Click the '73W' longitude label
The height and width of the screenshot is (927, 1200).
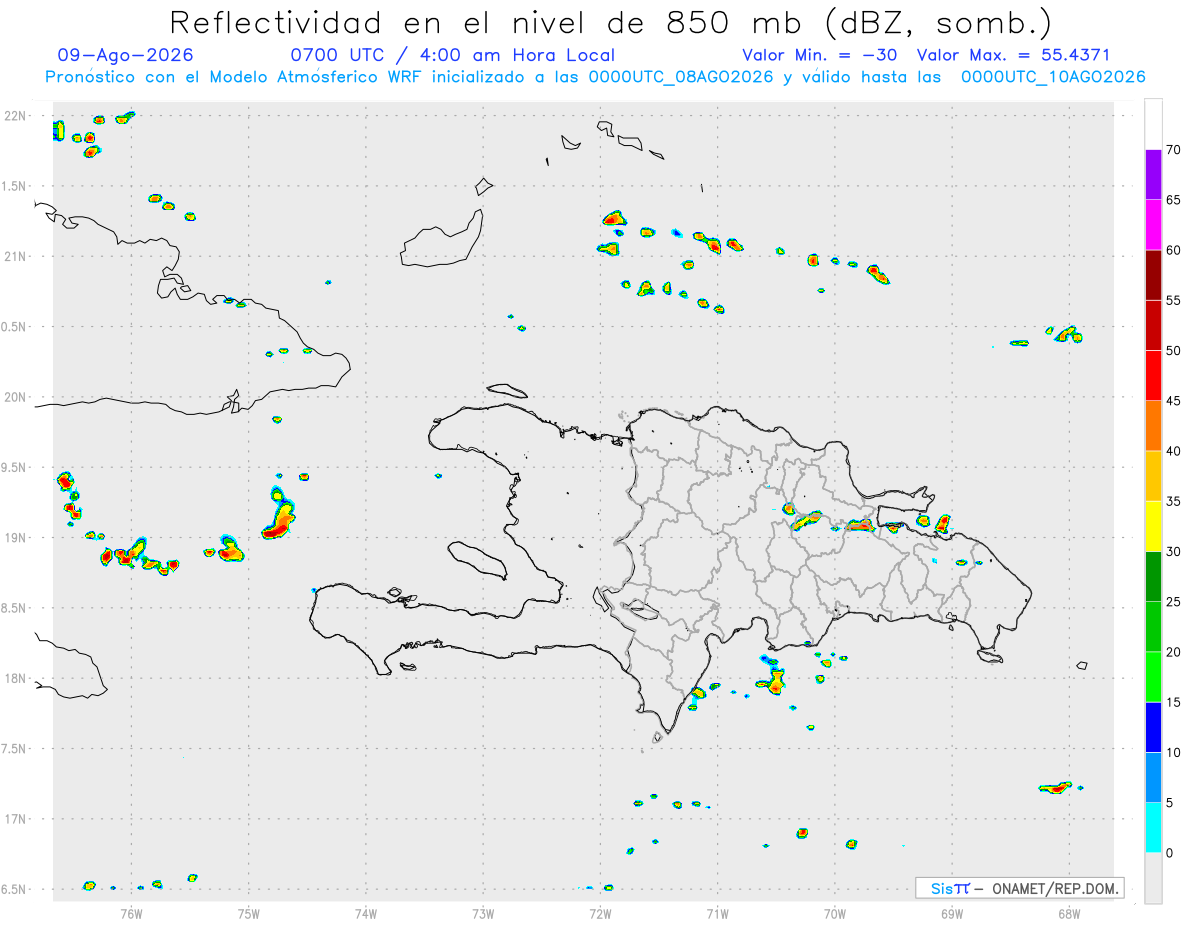(483, 914)
